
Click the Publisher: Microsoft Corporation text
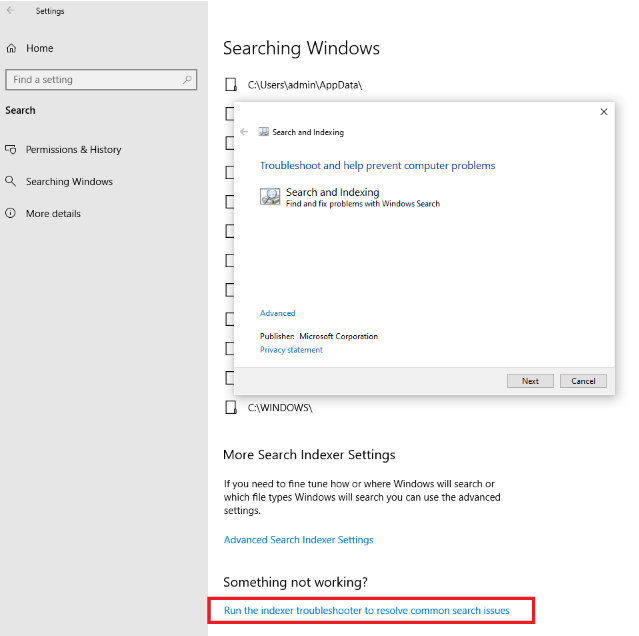click(319, 336)
